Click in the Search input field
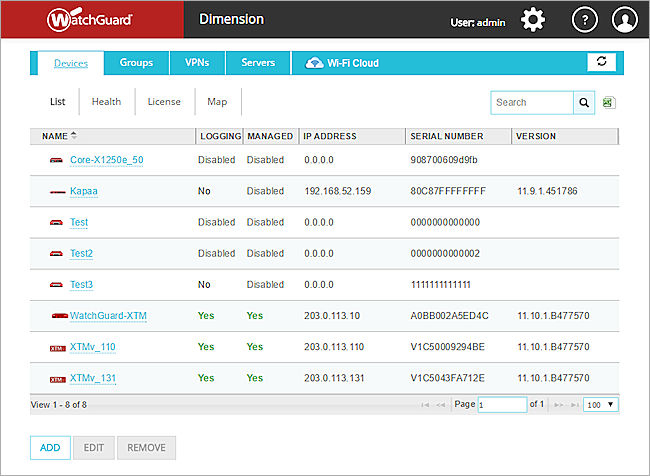Screen dimensions: 650x476 531,102
